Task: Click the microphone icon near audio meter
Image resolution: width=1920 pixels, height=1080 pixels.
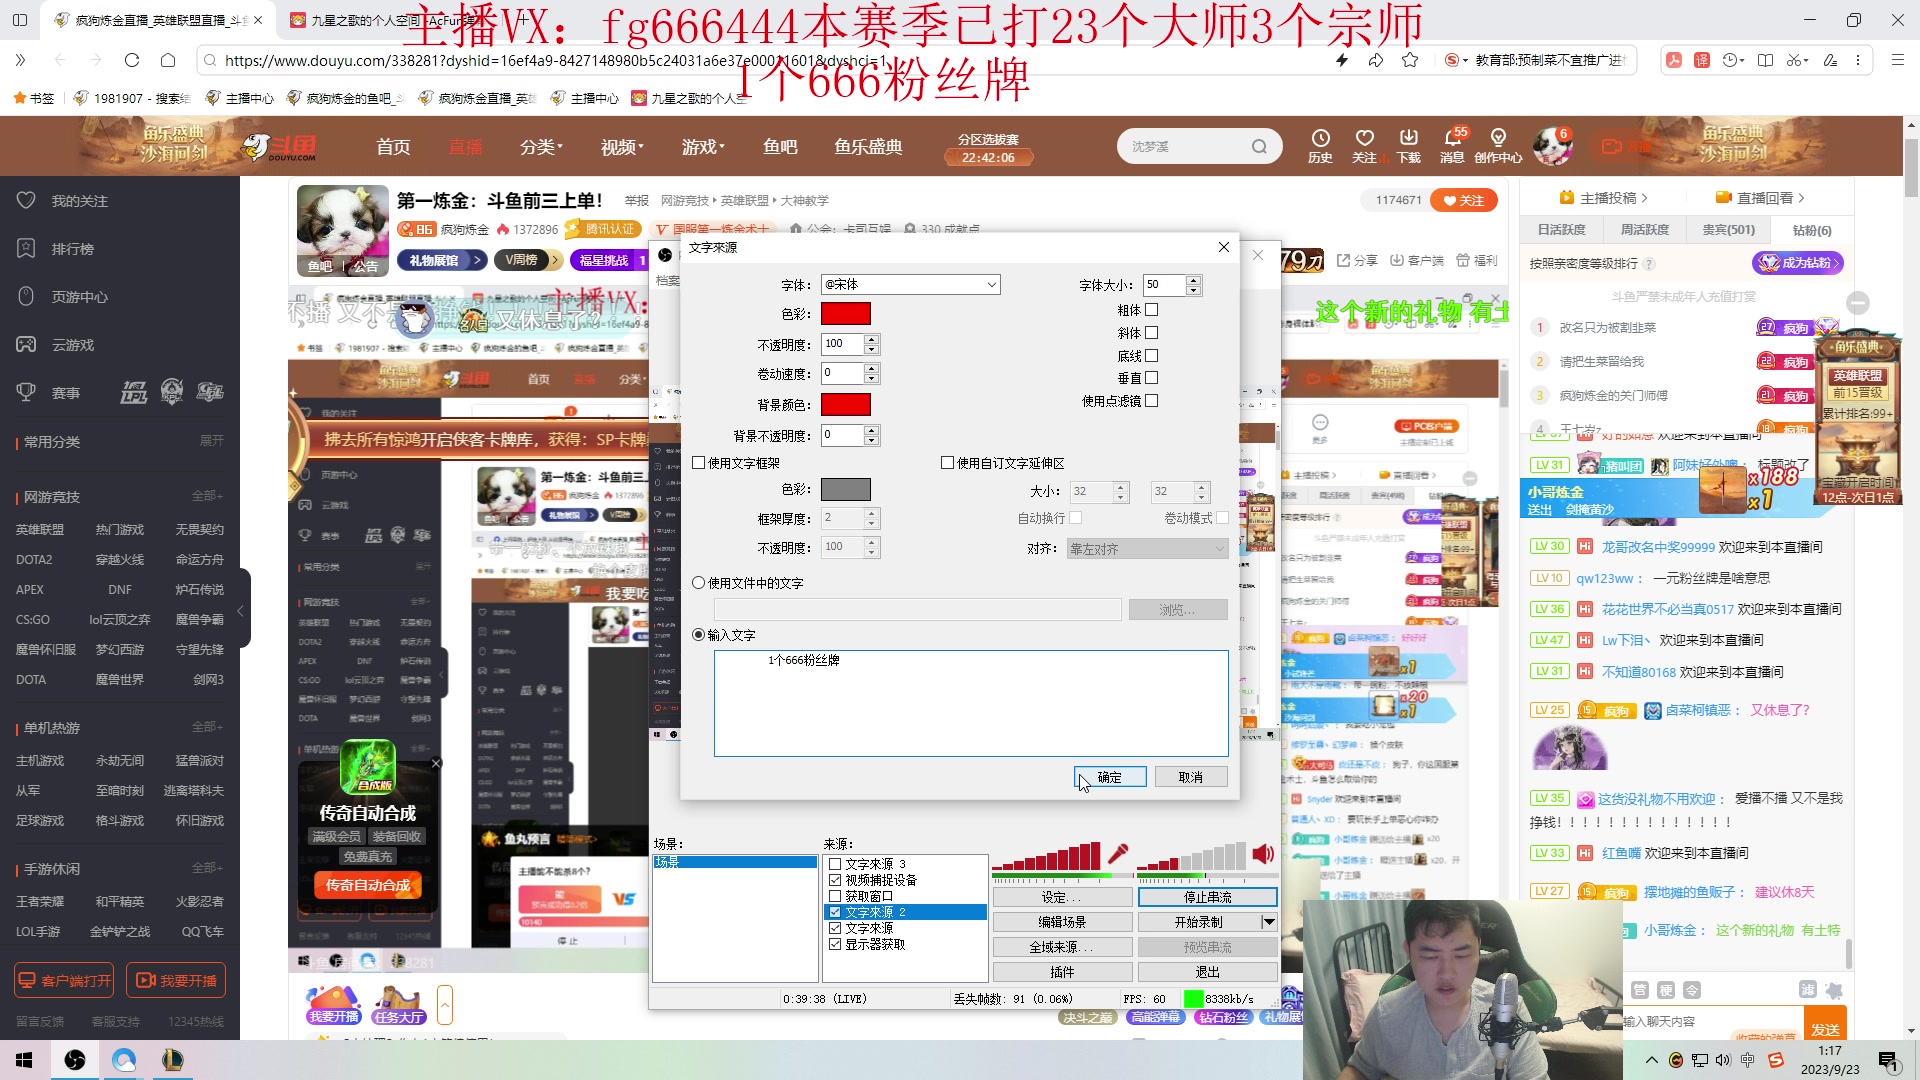Action: coord(1118,854)
